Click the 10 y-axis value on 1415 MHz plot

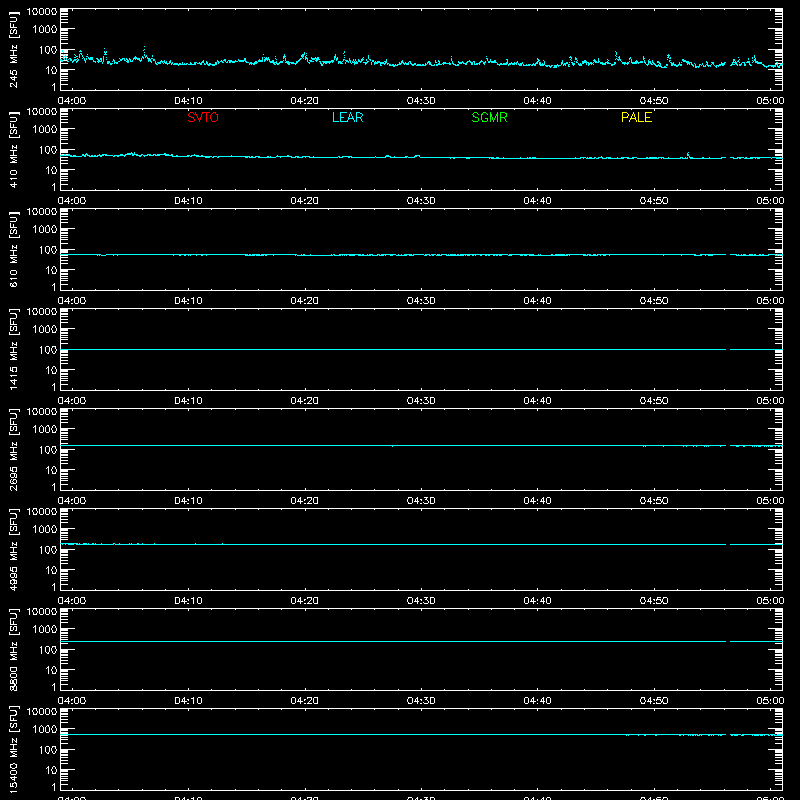[x=51, y=370]
